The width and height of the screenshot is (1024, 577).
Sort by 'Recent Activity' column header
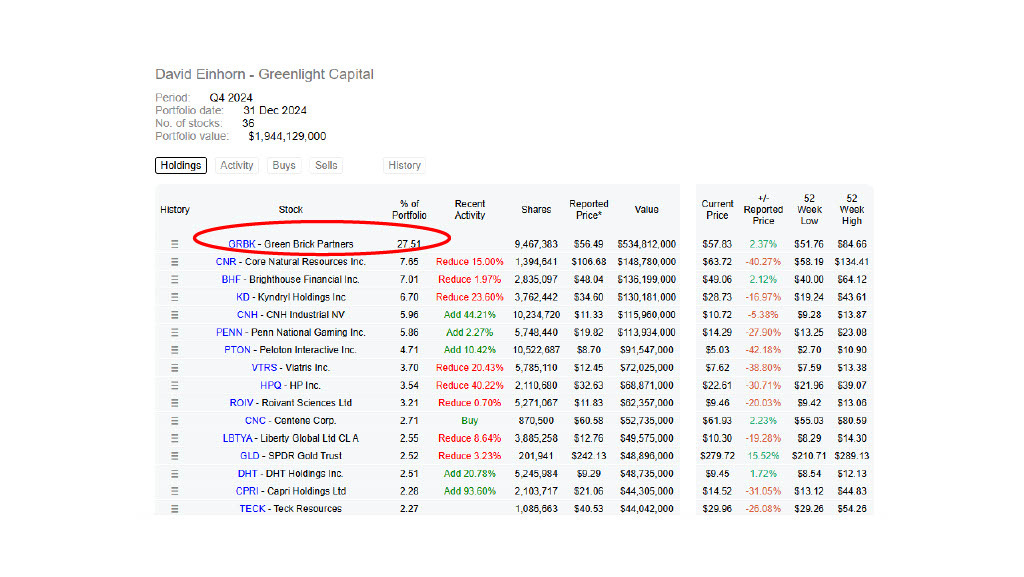[x=470, y=210]
